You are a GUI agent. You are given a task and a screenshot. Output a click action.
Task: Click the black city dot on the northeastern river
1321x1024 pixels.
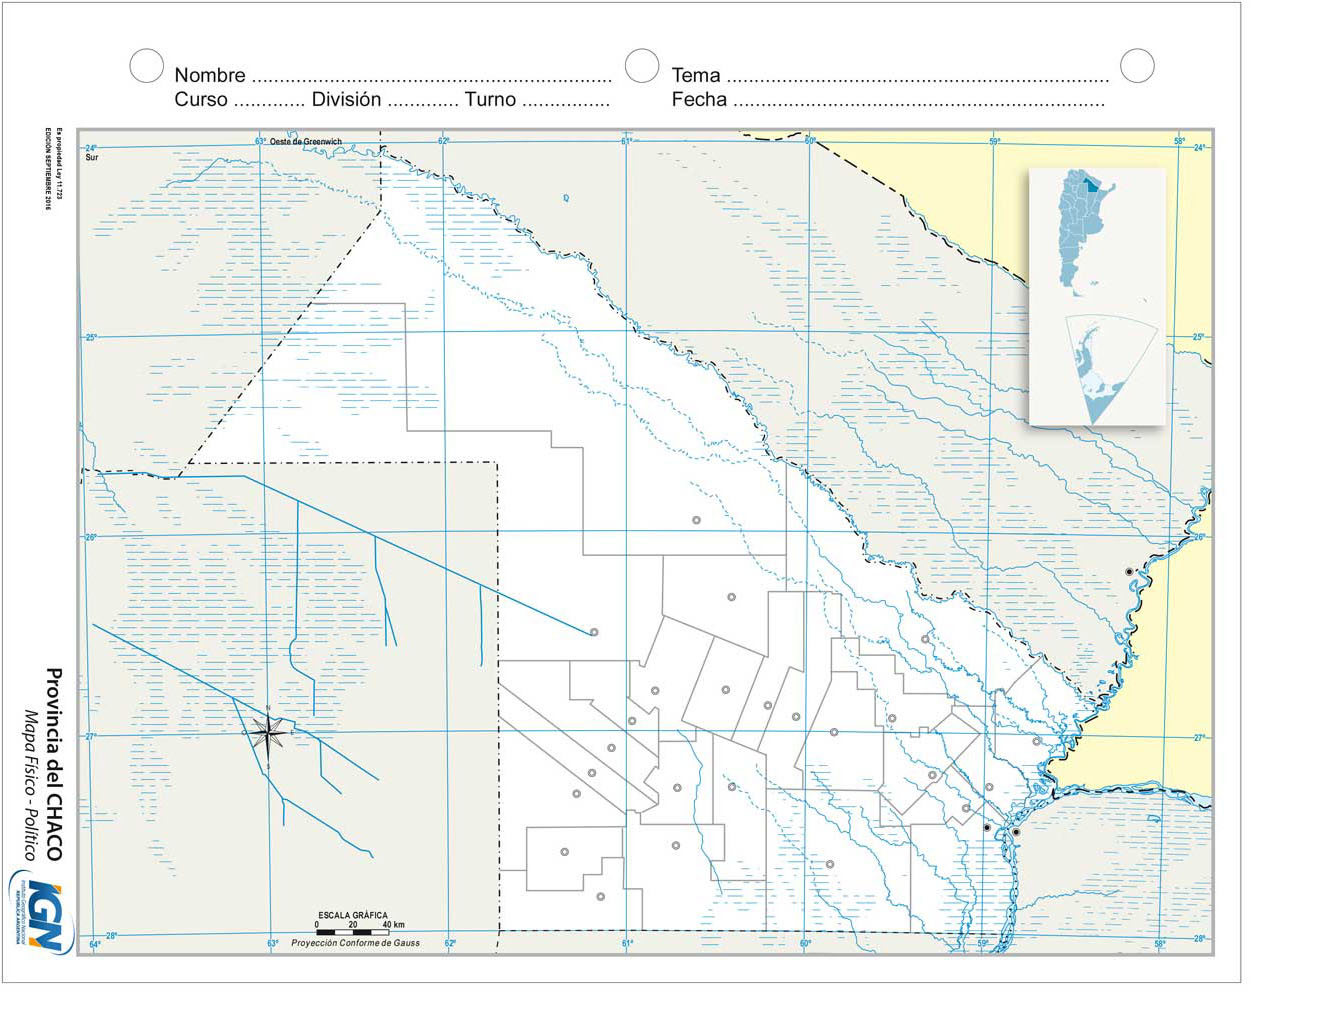pyautogui.click(x=1129, y=571)
